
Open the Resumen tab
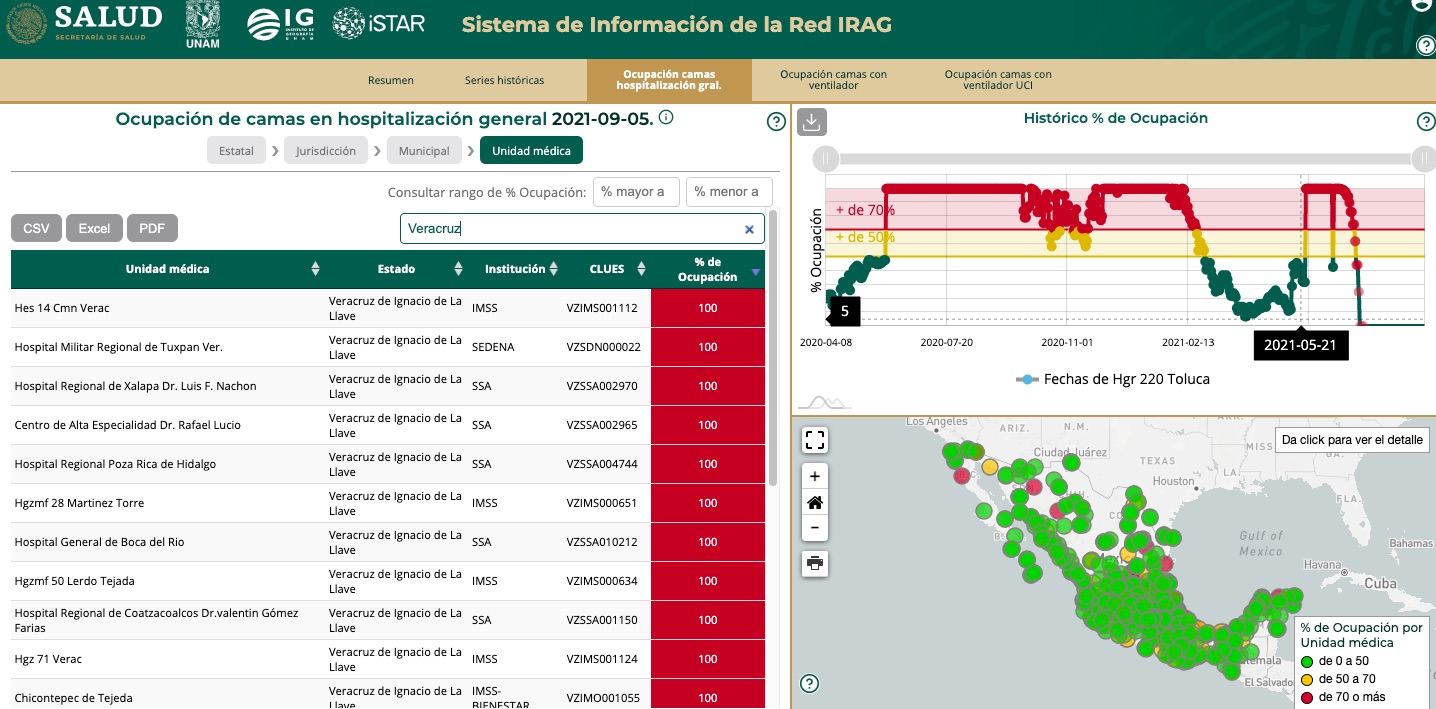coord(391,80)
